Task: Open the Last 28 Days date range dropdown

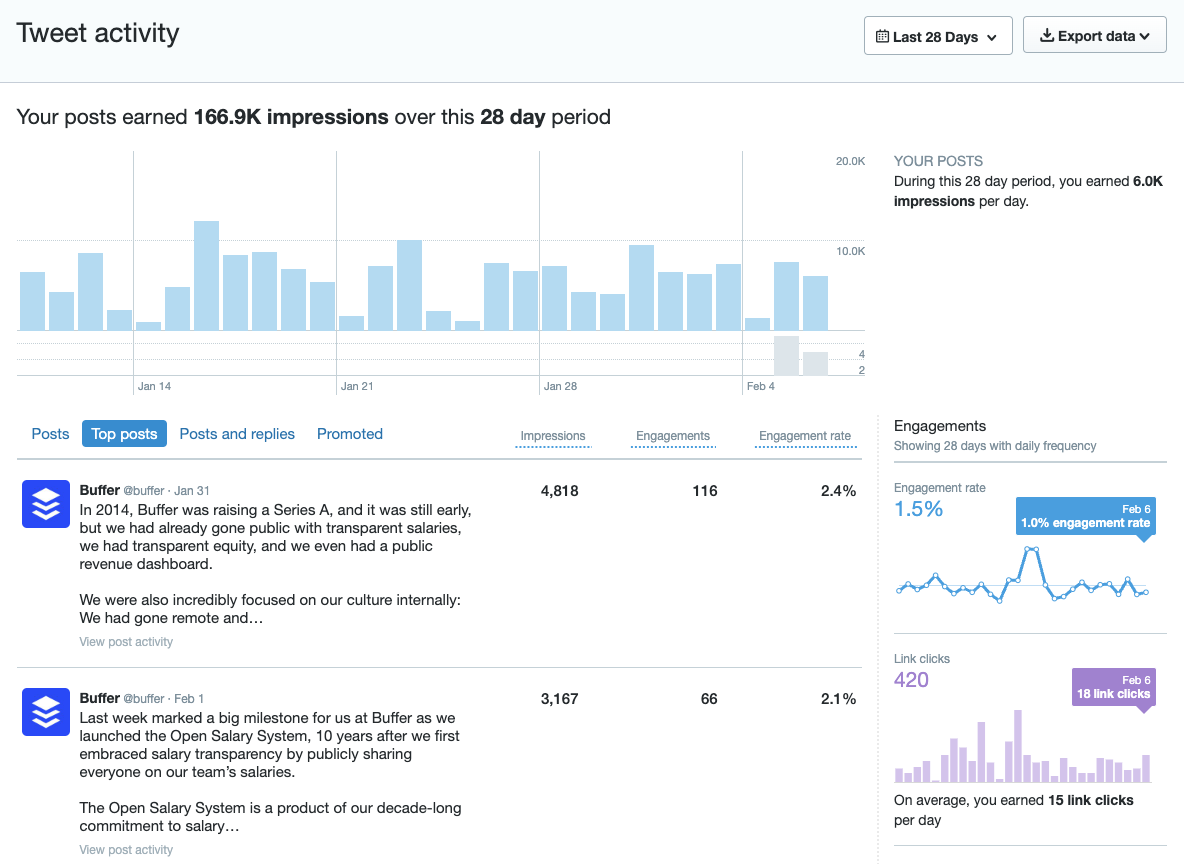Action: (938, 35)
